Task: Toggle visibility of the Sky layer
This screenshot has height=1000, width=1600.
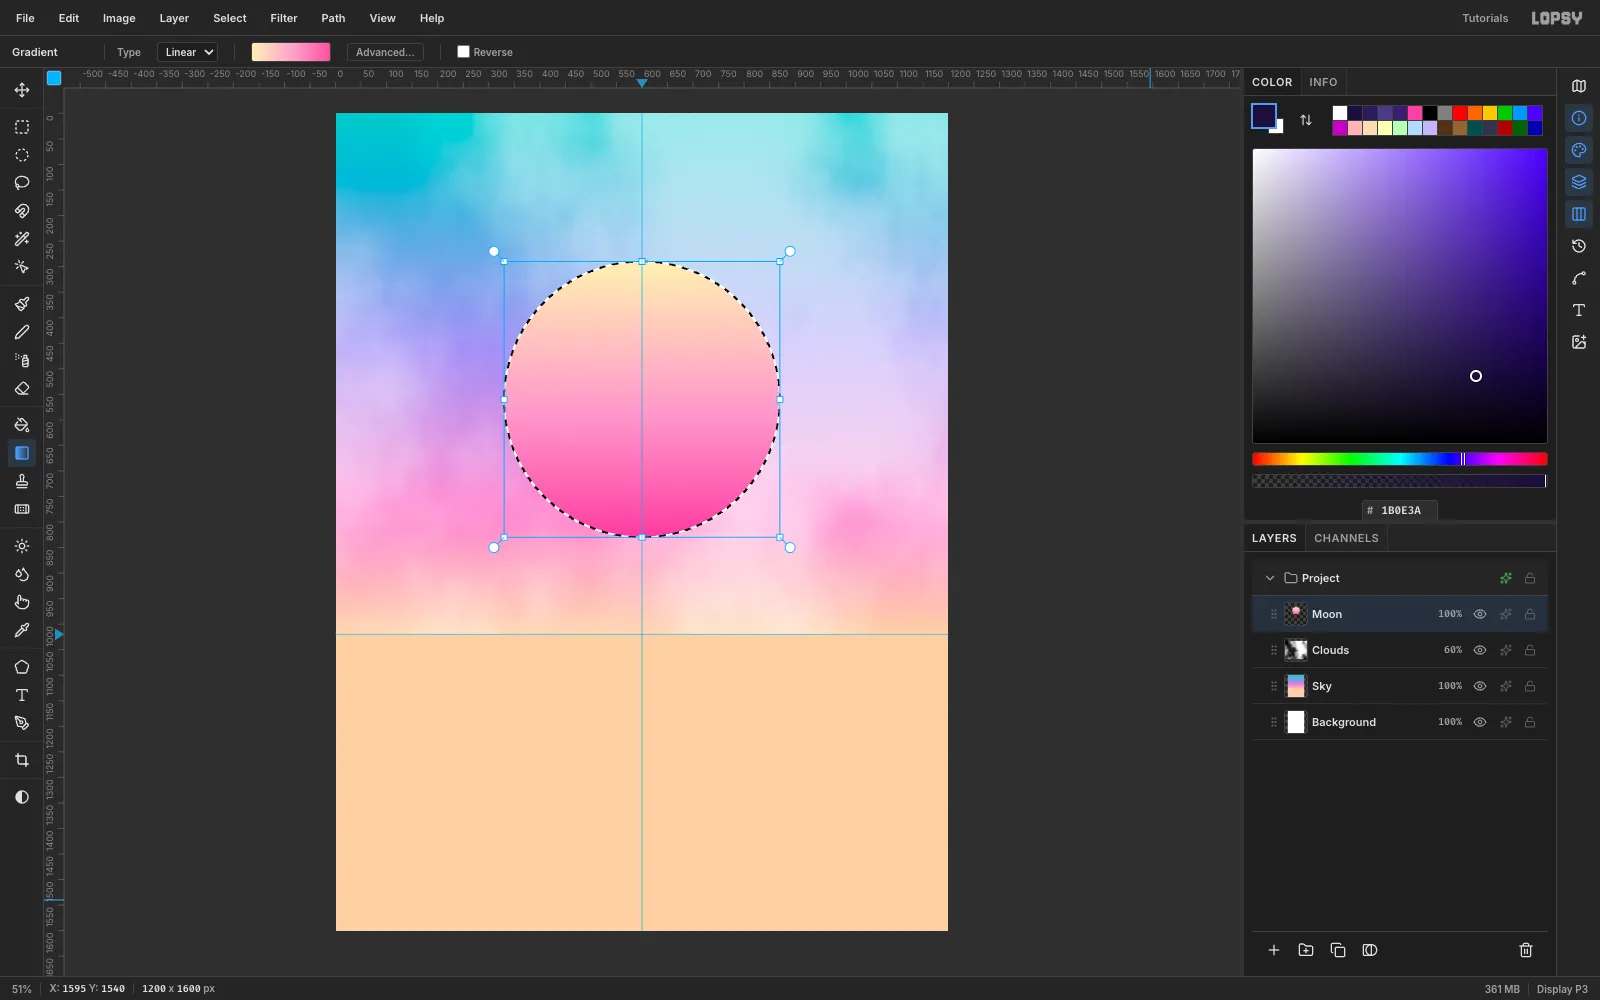Action: (x=1480, y=686)
